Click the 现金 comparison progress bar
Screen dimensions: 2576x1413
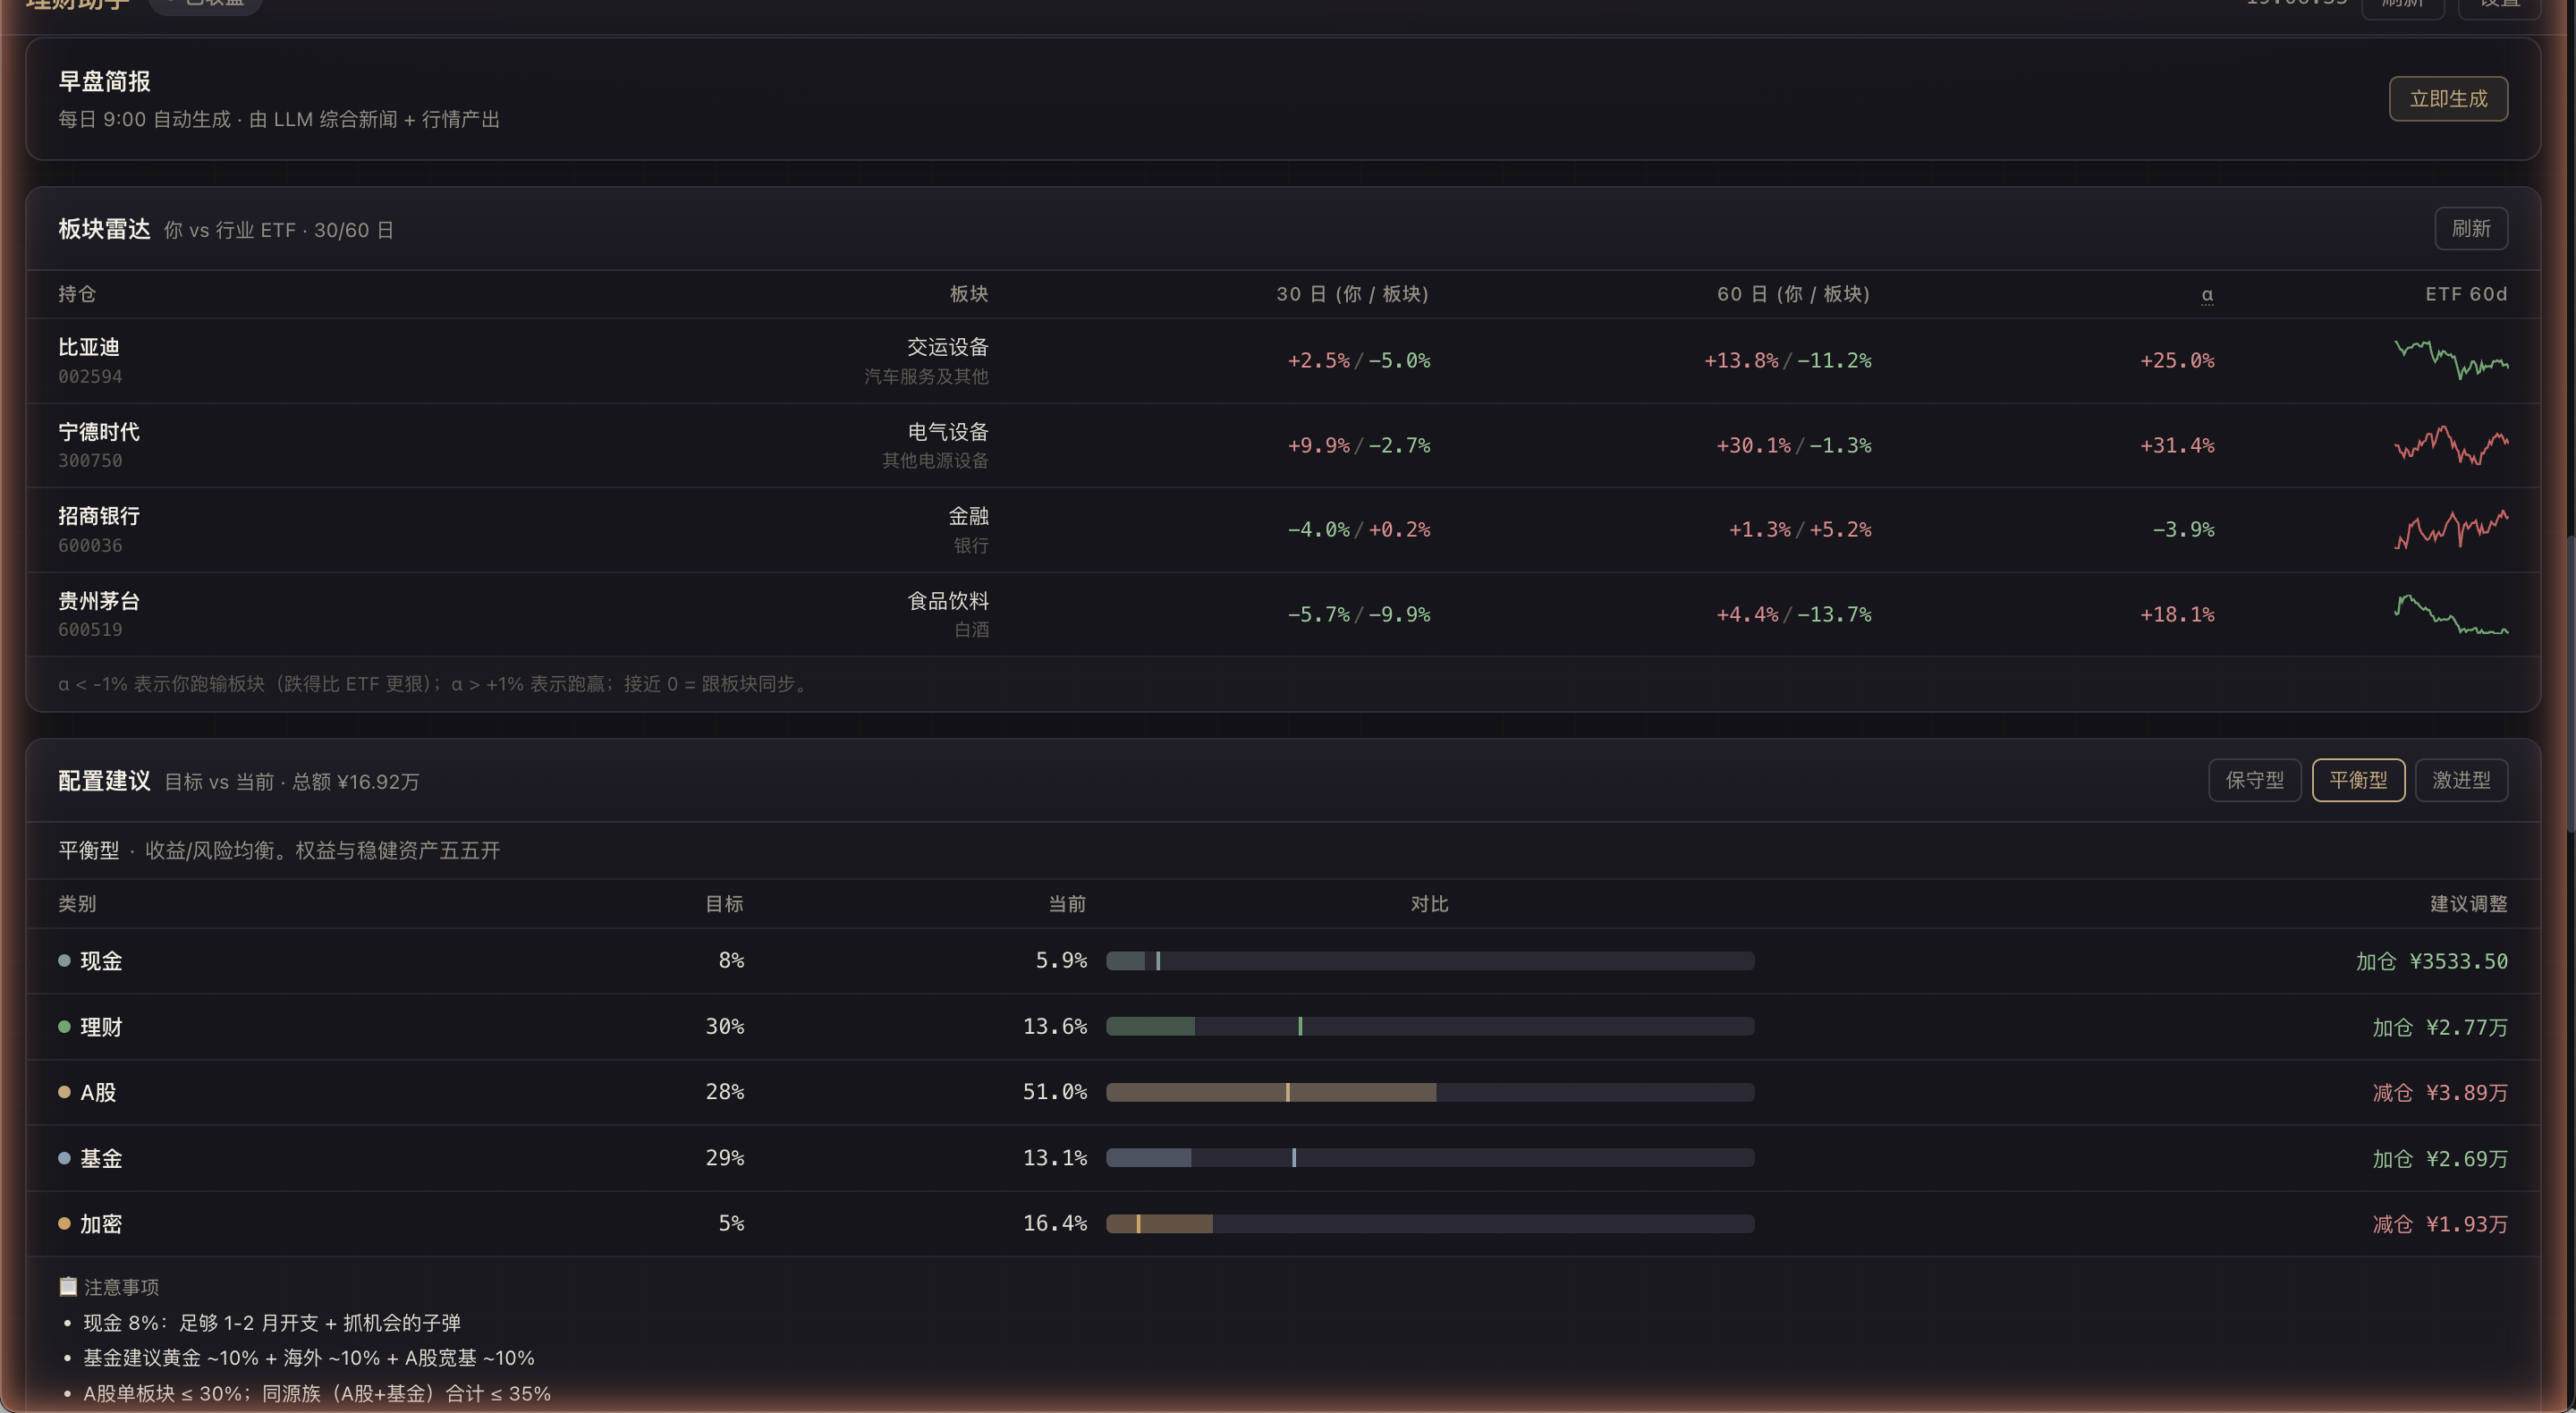[x=1430, y=961]
